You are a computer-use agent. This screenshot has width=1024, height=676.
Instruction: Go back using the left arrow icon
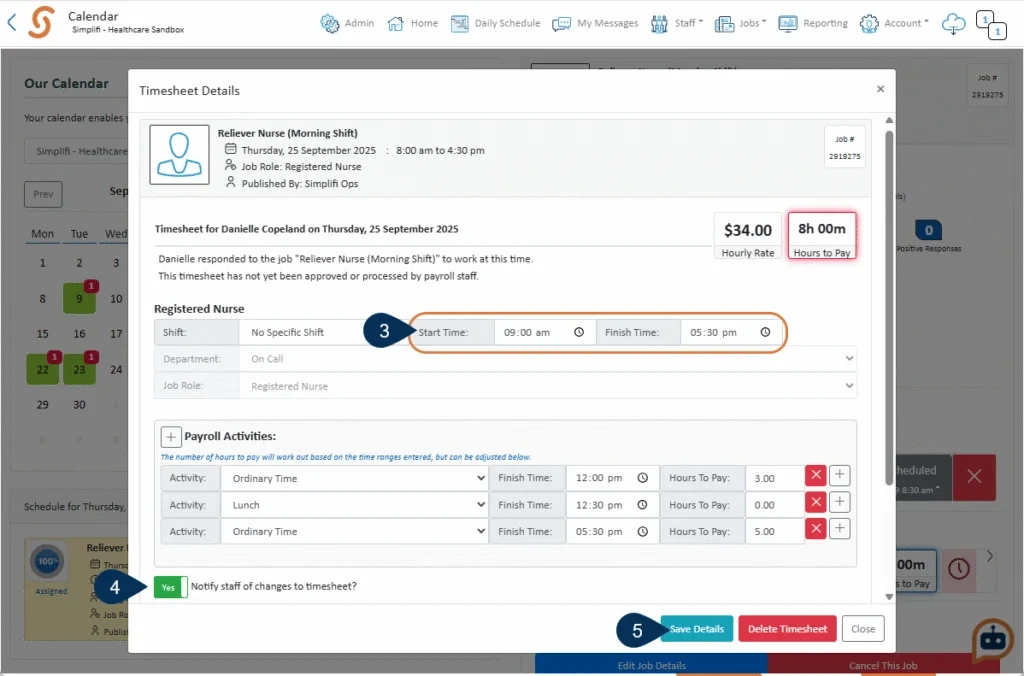[12, 23]
